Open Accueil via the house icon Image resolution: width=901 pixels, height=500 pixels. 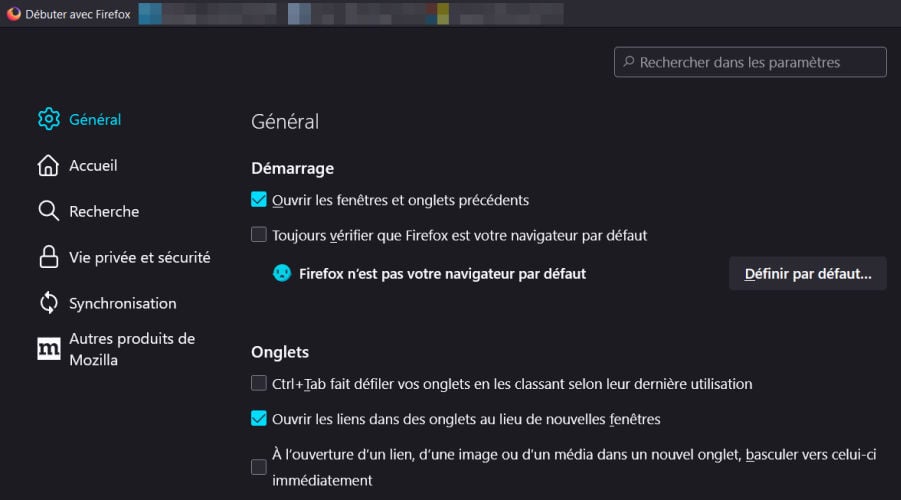click(48, 166)
